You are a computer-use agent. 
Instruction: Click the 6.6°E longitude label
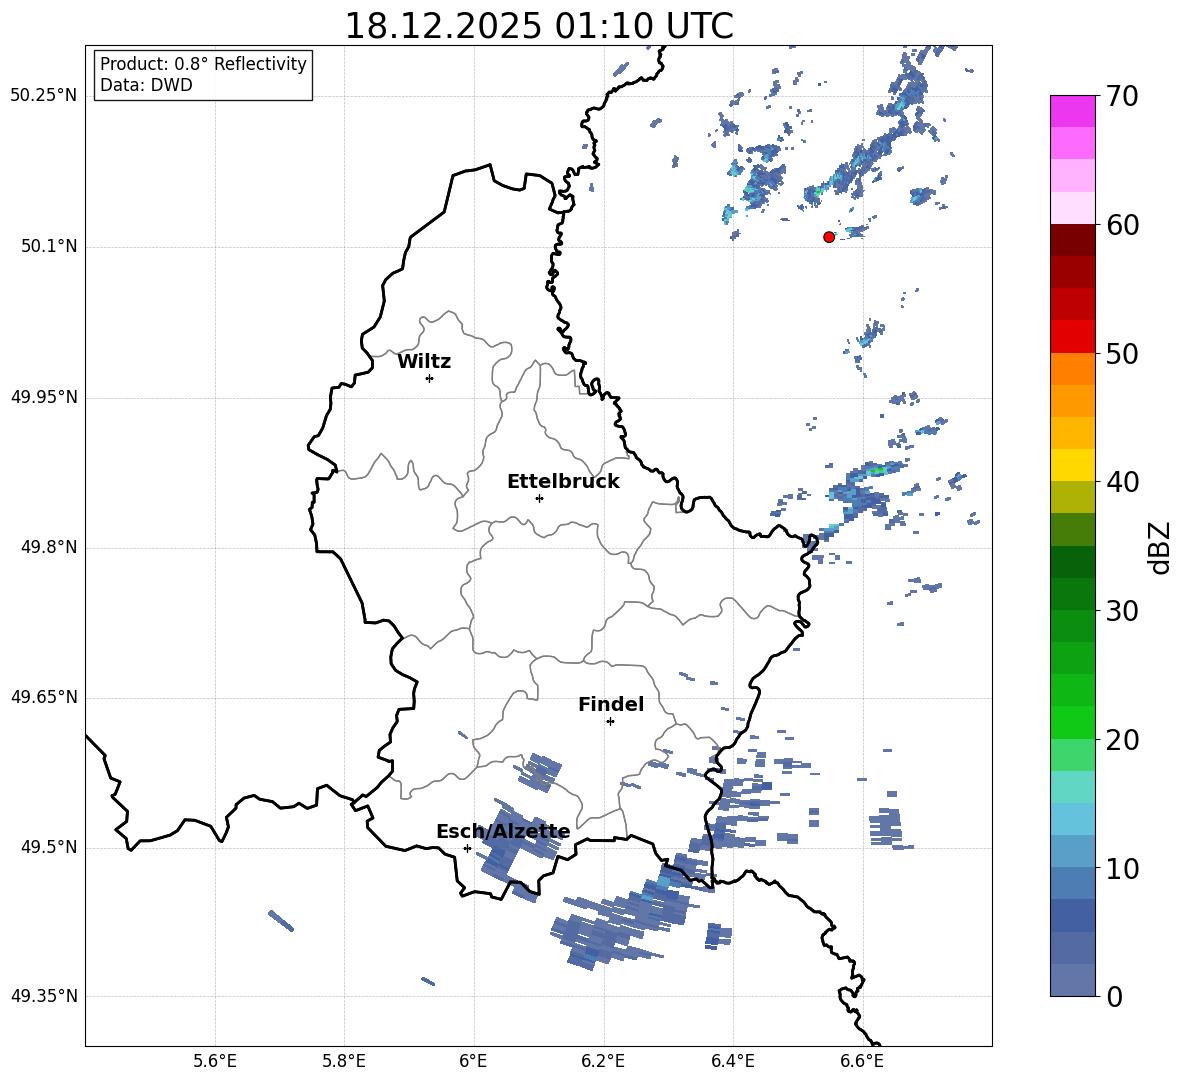[862, 1061]
